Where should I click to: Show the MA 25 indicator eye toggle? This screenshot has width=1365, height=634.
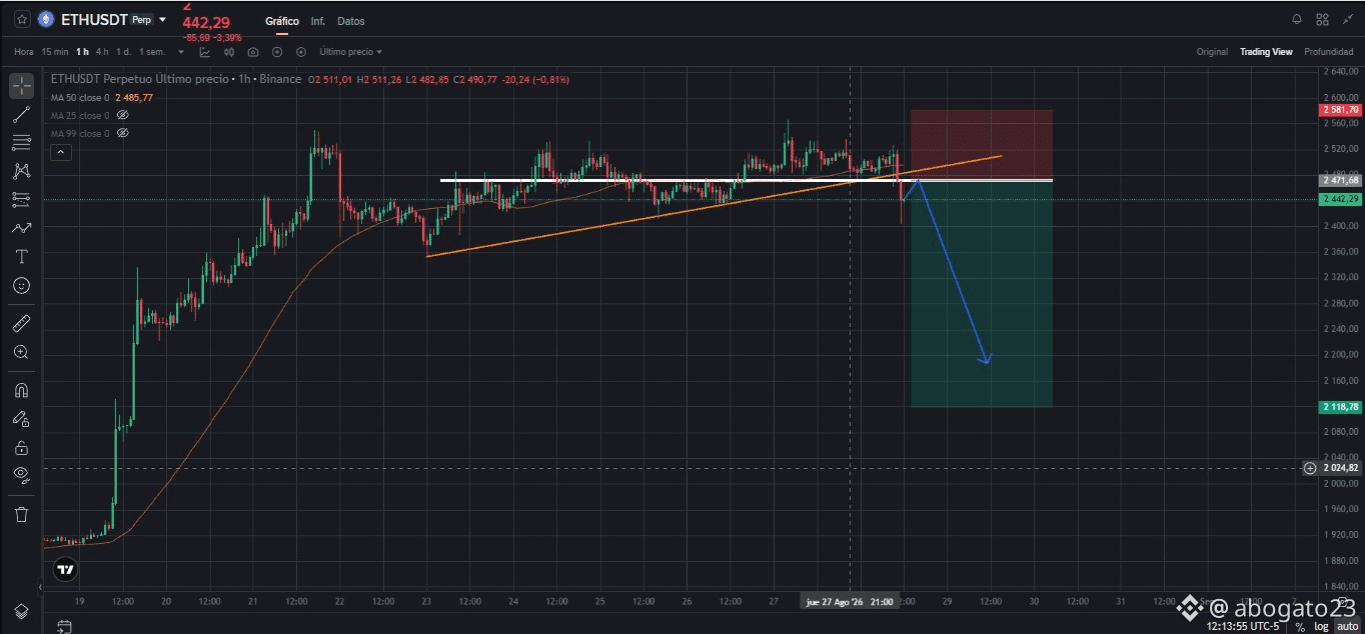[123, 115]
